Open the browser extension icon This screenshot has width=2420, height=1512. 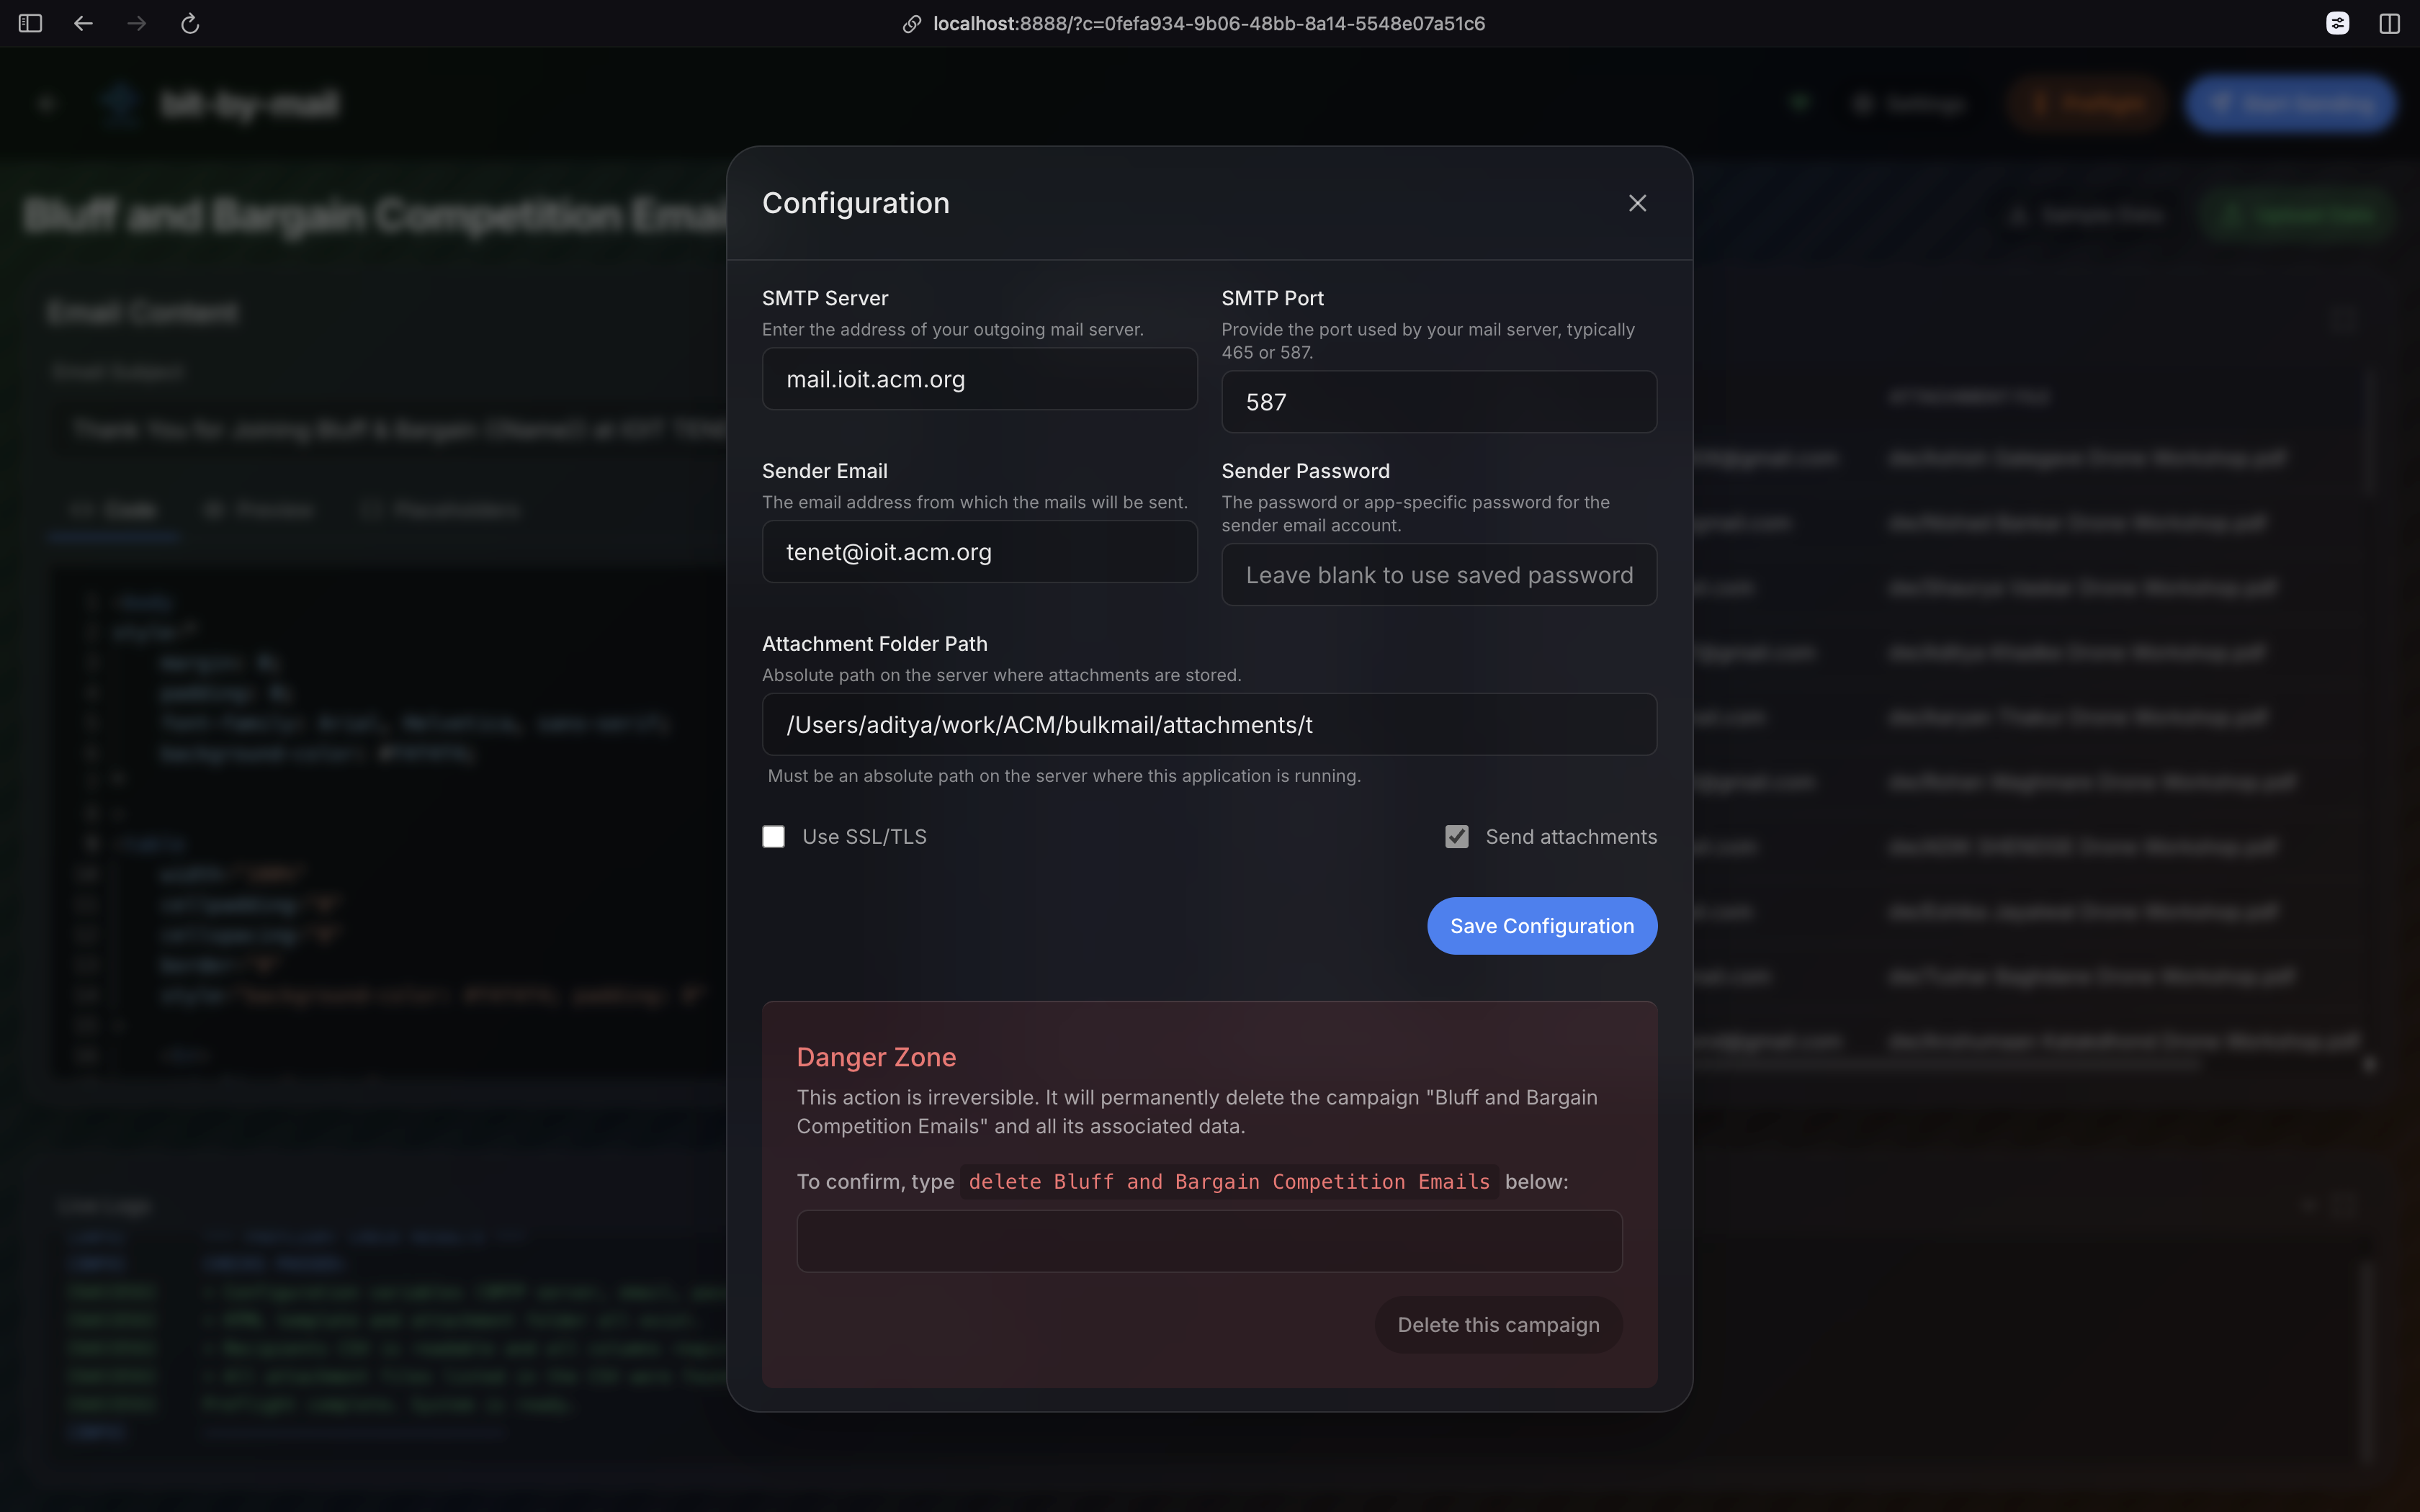(2337, 23)
